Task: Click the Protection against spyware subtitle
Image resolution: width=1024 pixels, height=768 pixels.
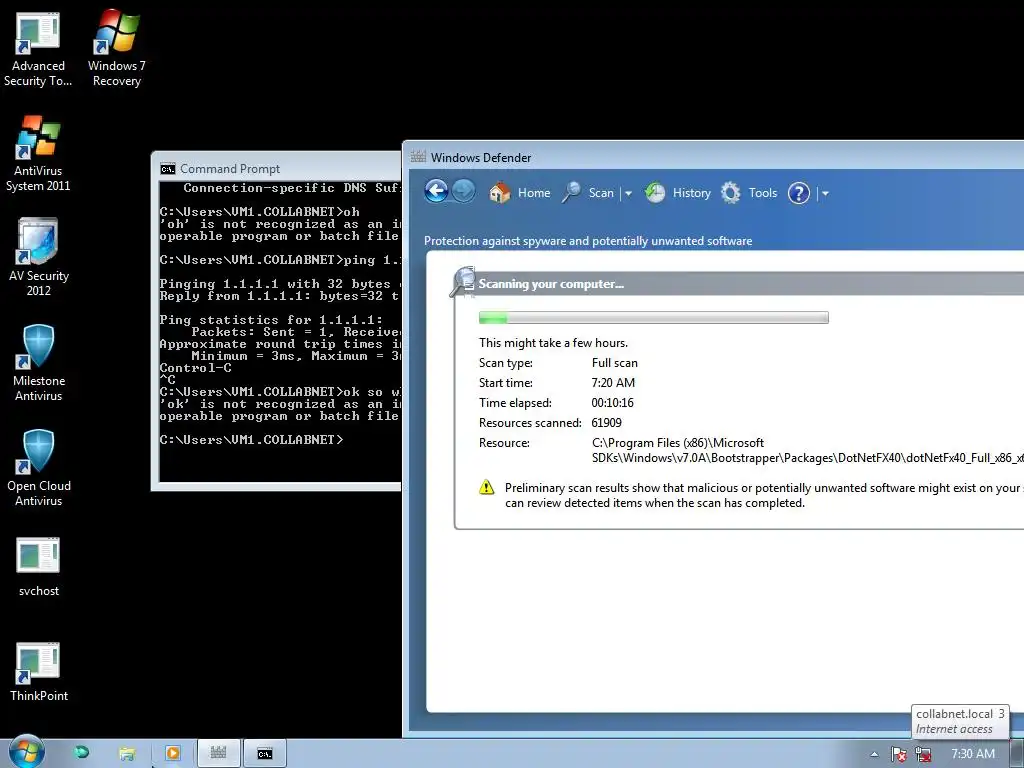Action: [588, 241]
